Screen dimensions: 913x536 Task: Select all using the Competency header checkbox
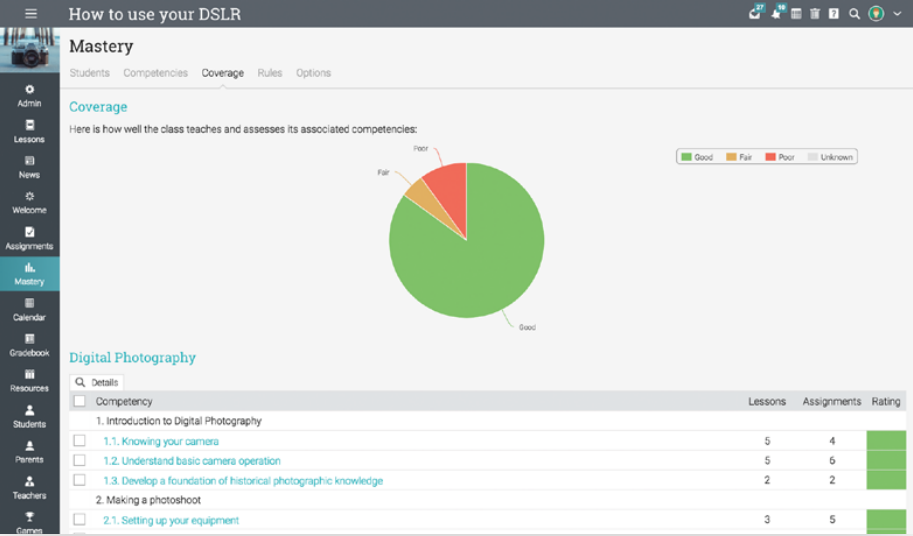click(79, 401)
